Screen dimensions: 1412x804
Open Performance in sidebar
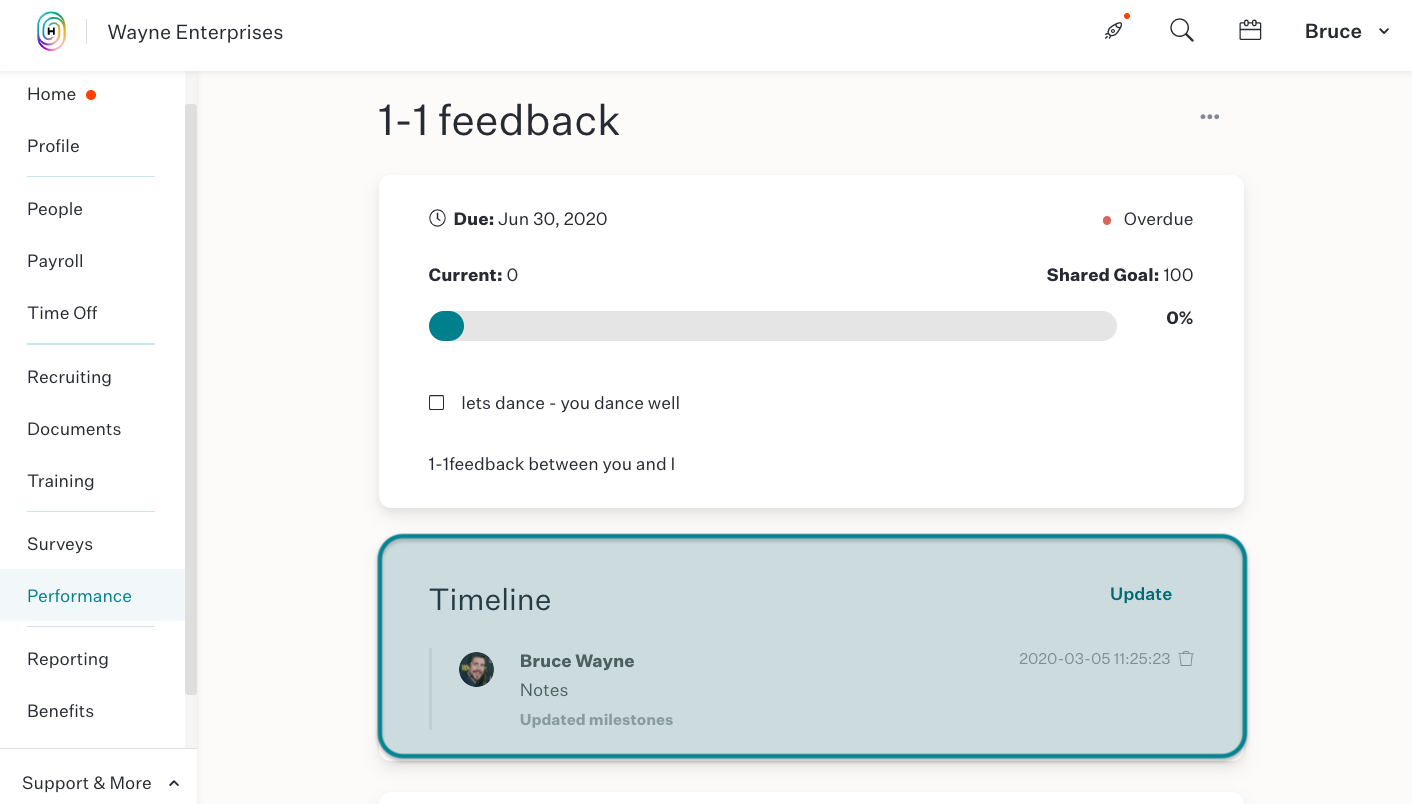[79, 596]
